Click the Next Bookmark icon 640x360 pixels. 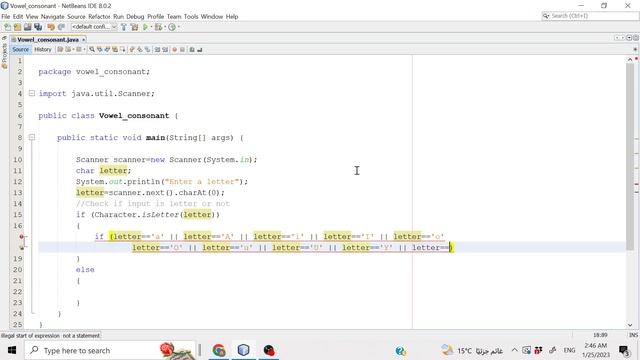(140, 49)
